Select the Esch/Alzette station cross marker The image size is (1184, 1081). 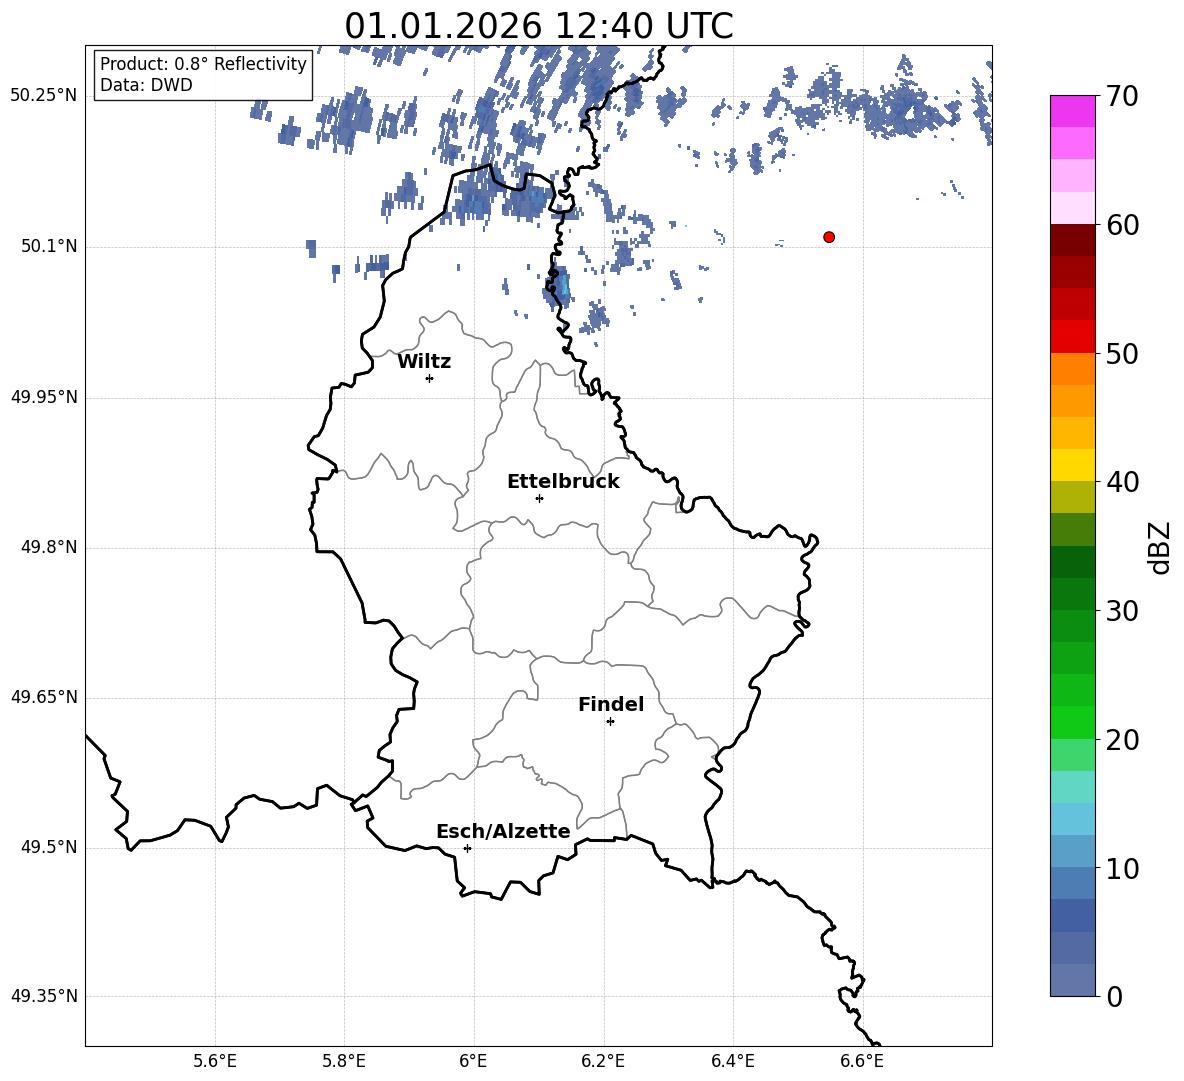[467, 848]
